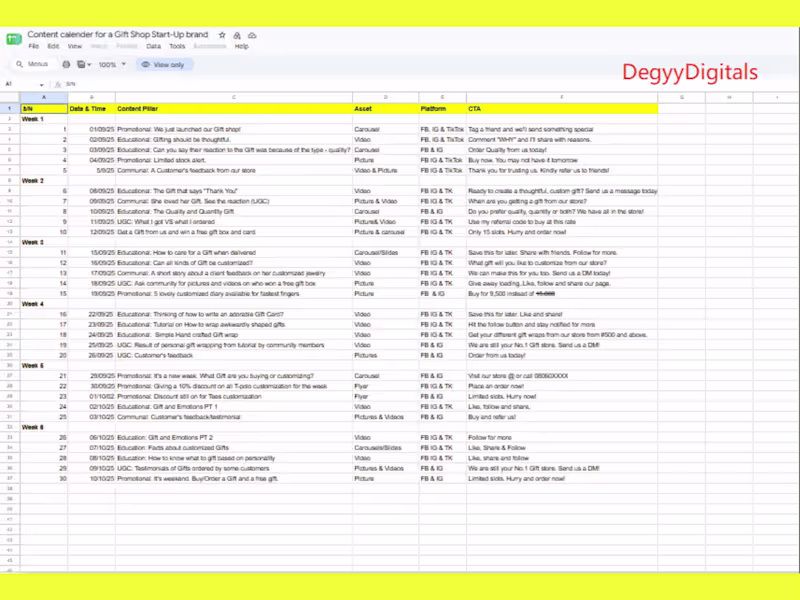Select the CTA header cell

click(x=562, y=109)
